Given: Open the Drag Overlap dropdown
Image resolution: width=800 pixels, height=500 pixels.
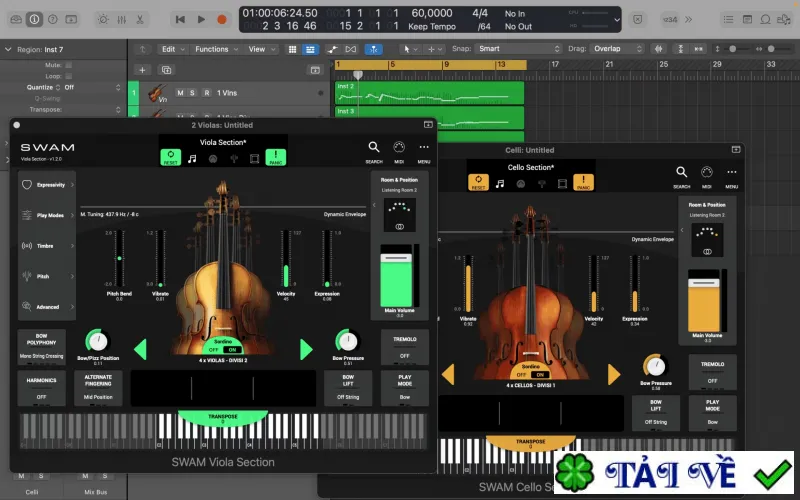Looking at the screenshot, I should (x=617, y=48).
